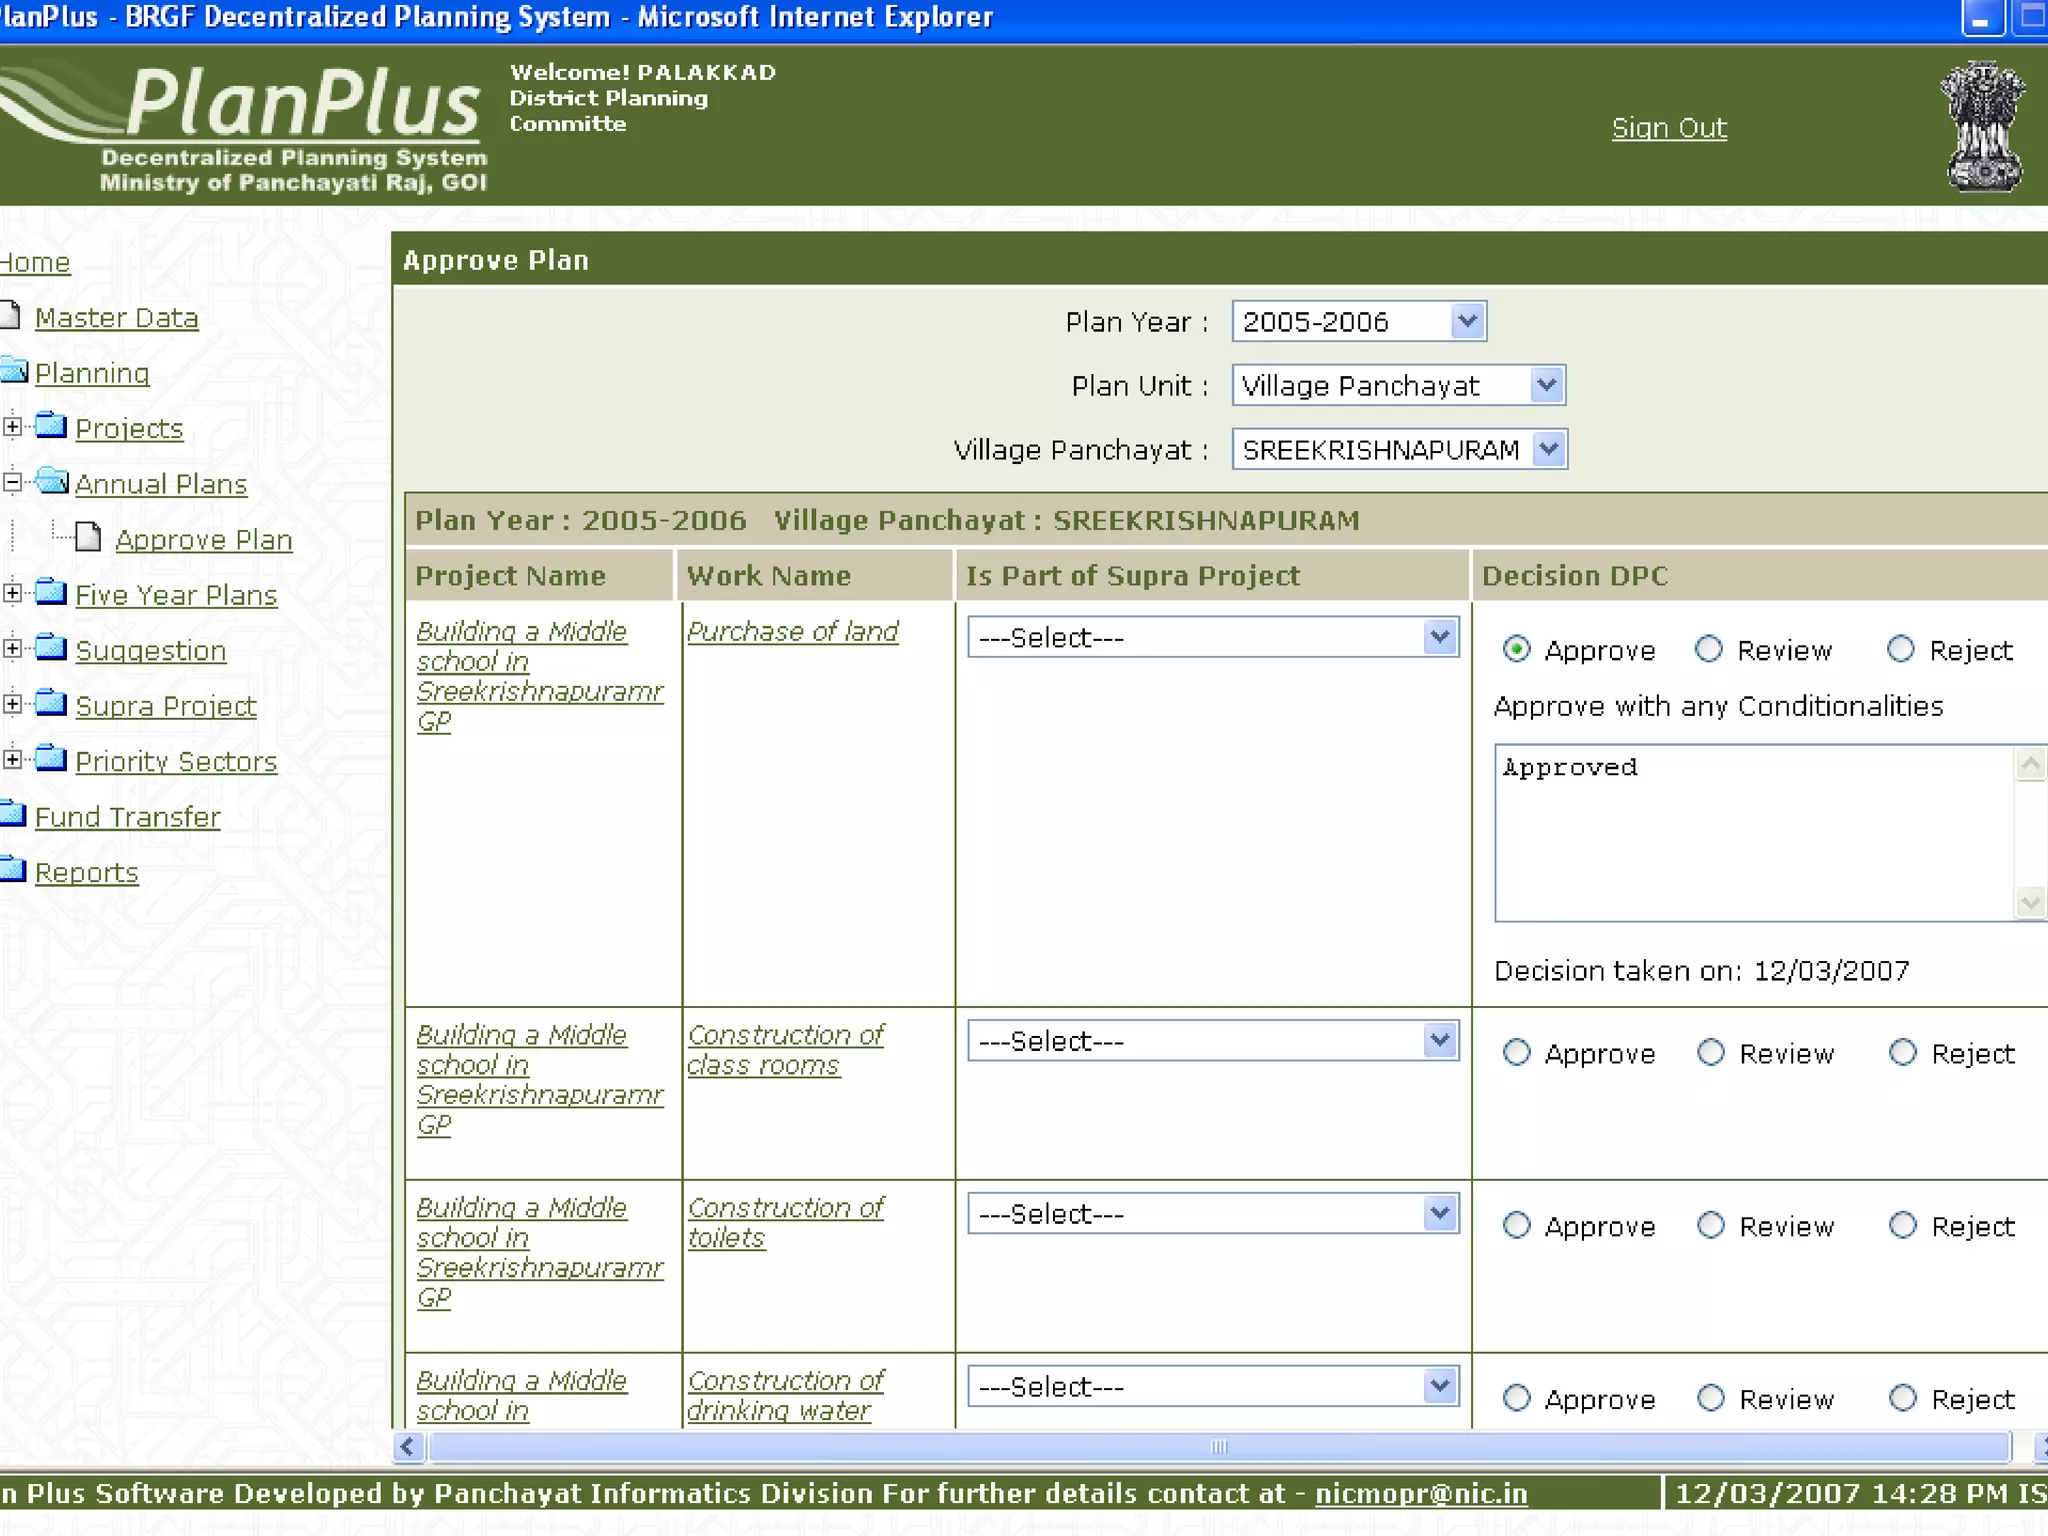Expand the Projects tree node
Image resolution: width=2048 pixels, height=1536 pixels.
(12, 427)
